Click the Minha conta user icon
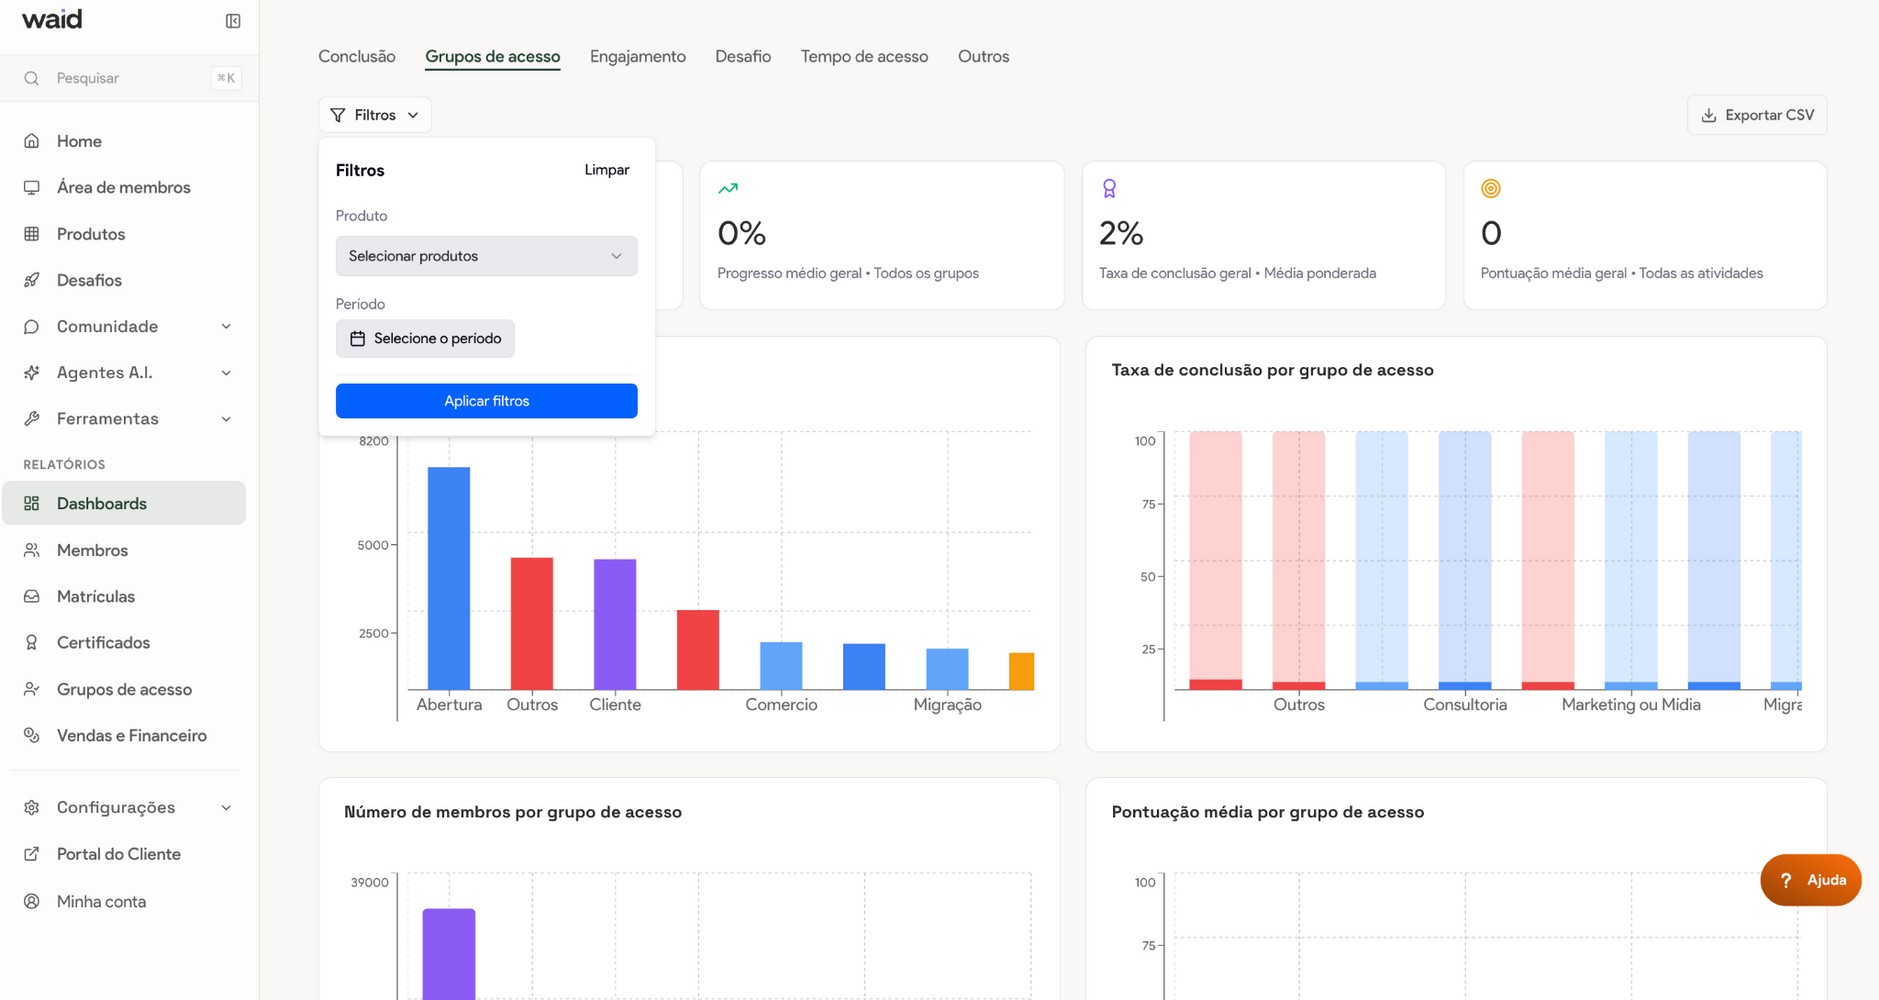This screenshot has width=1879, height=1000. pos(32,901)
